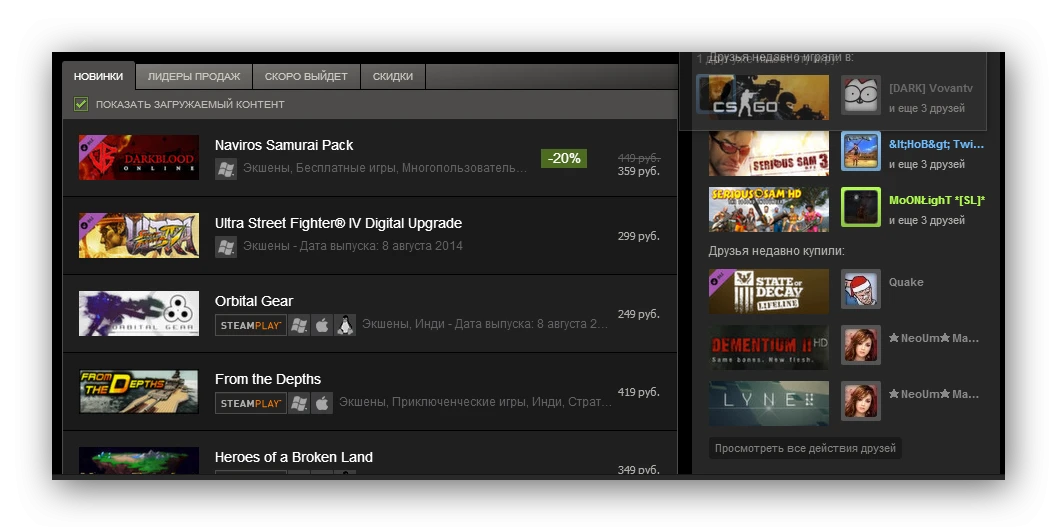Click avatar next to Dementium II banner
The image size is (1057, 532).
click(x=861, y=345)
